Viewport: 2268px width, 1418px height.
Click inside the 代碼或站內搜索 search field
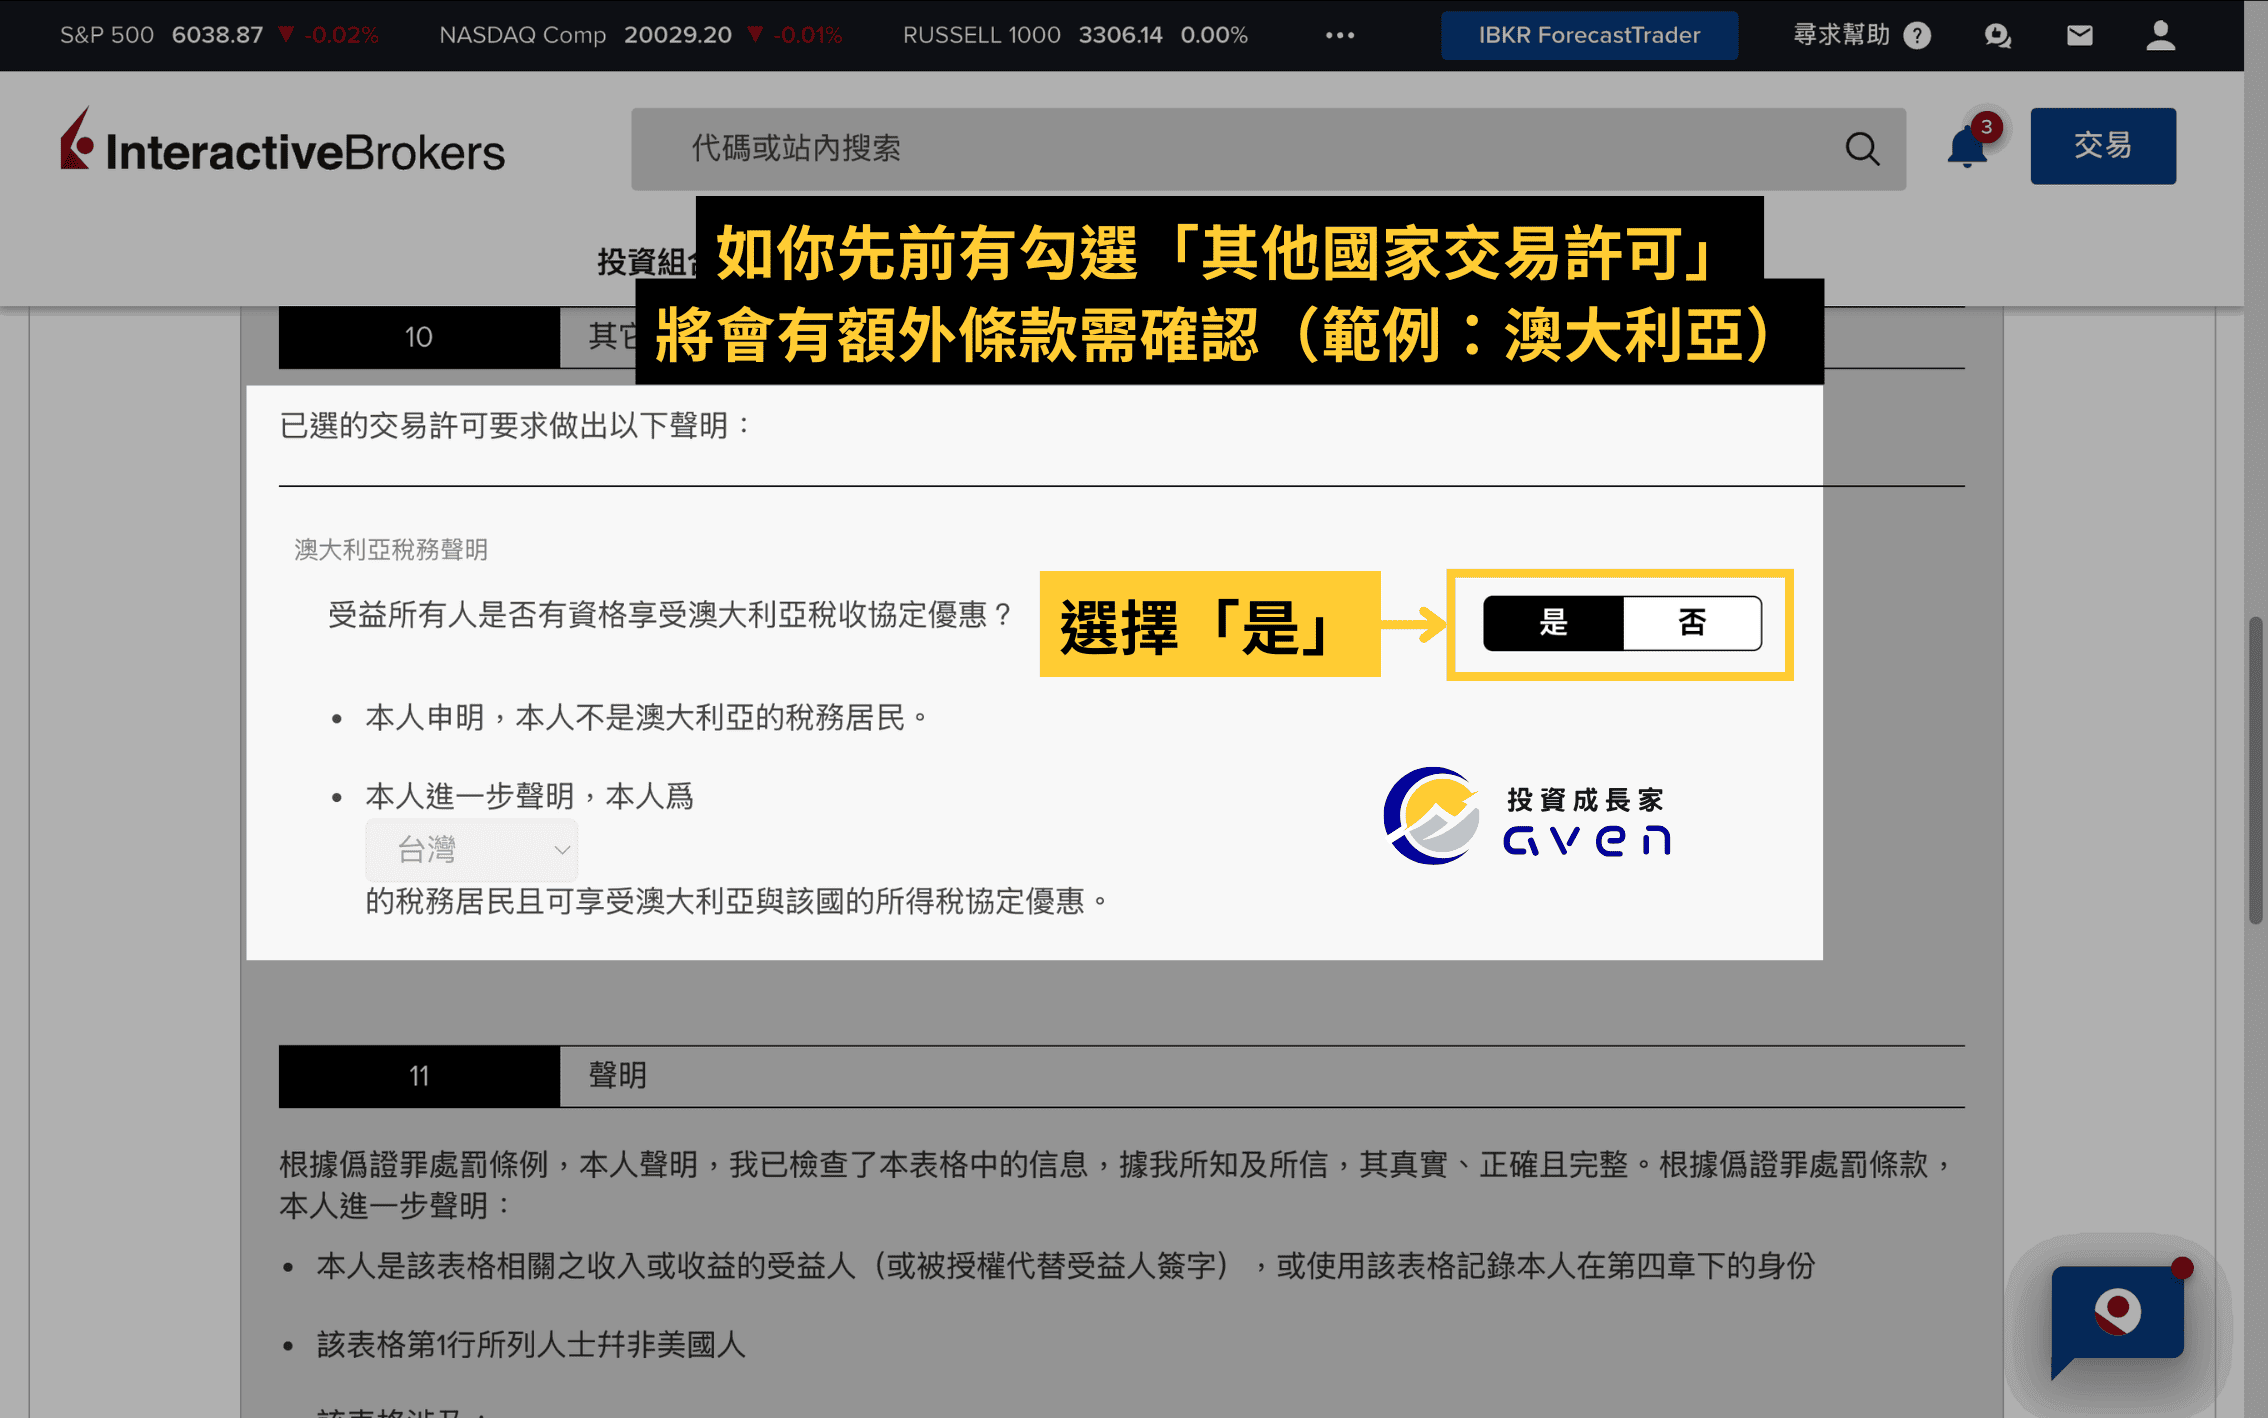[1100, 148]
